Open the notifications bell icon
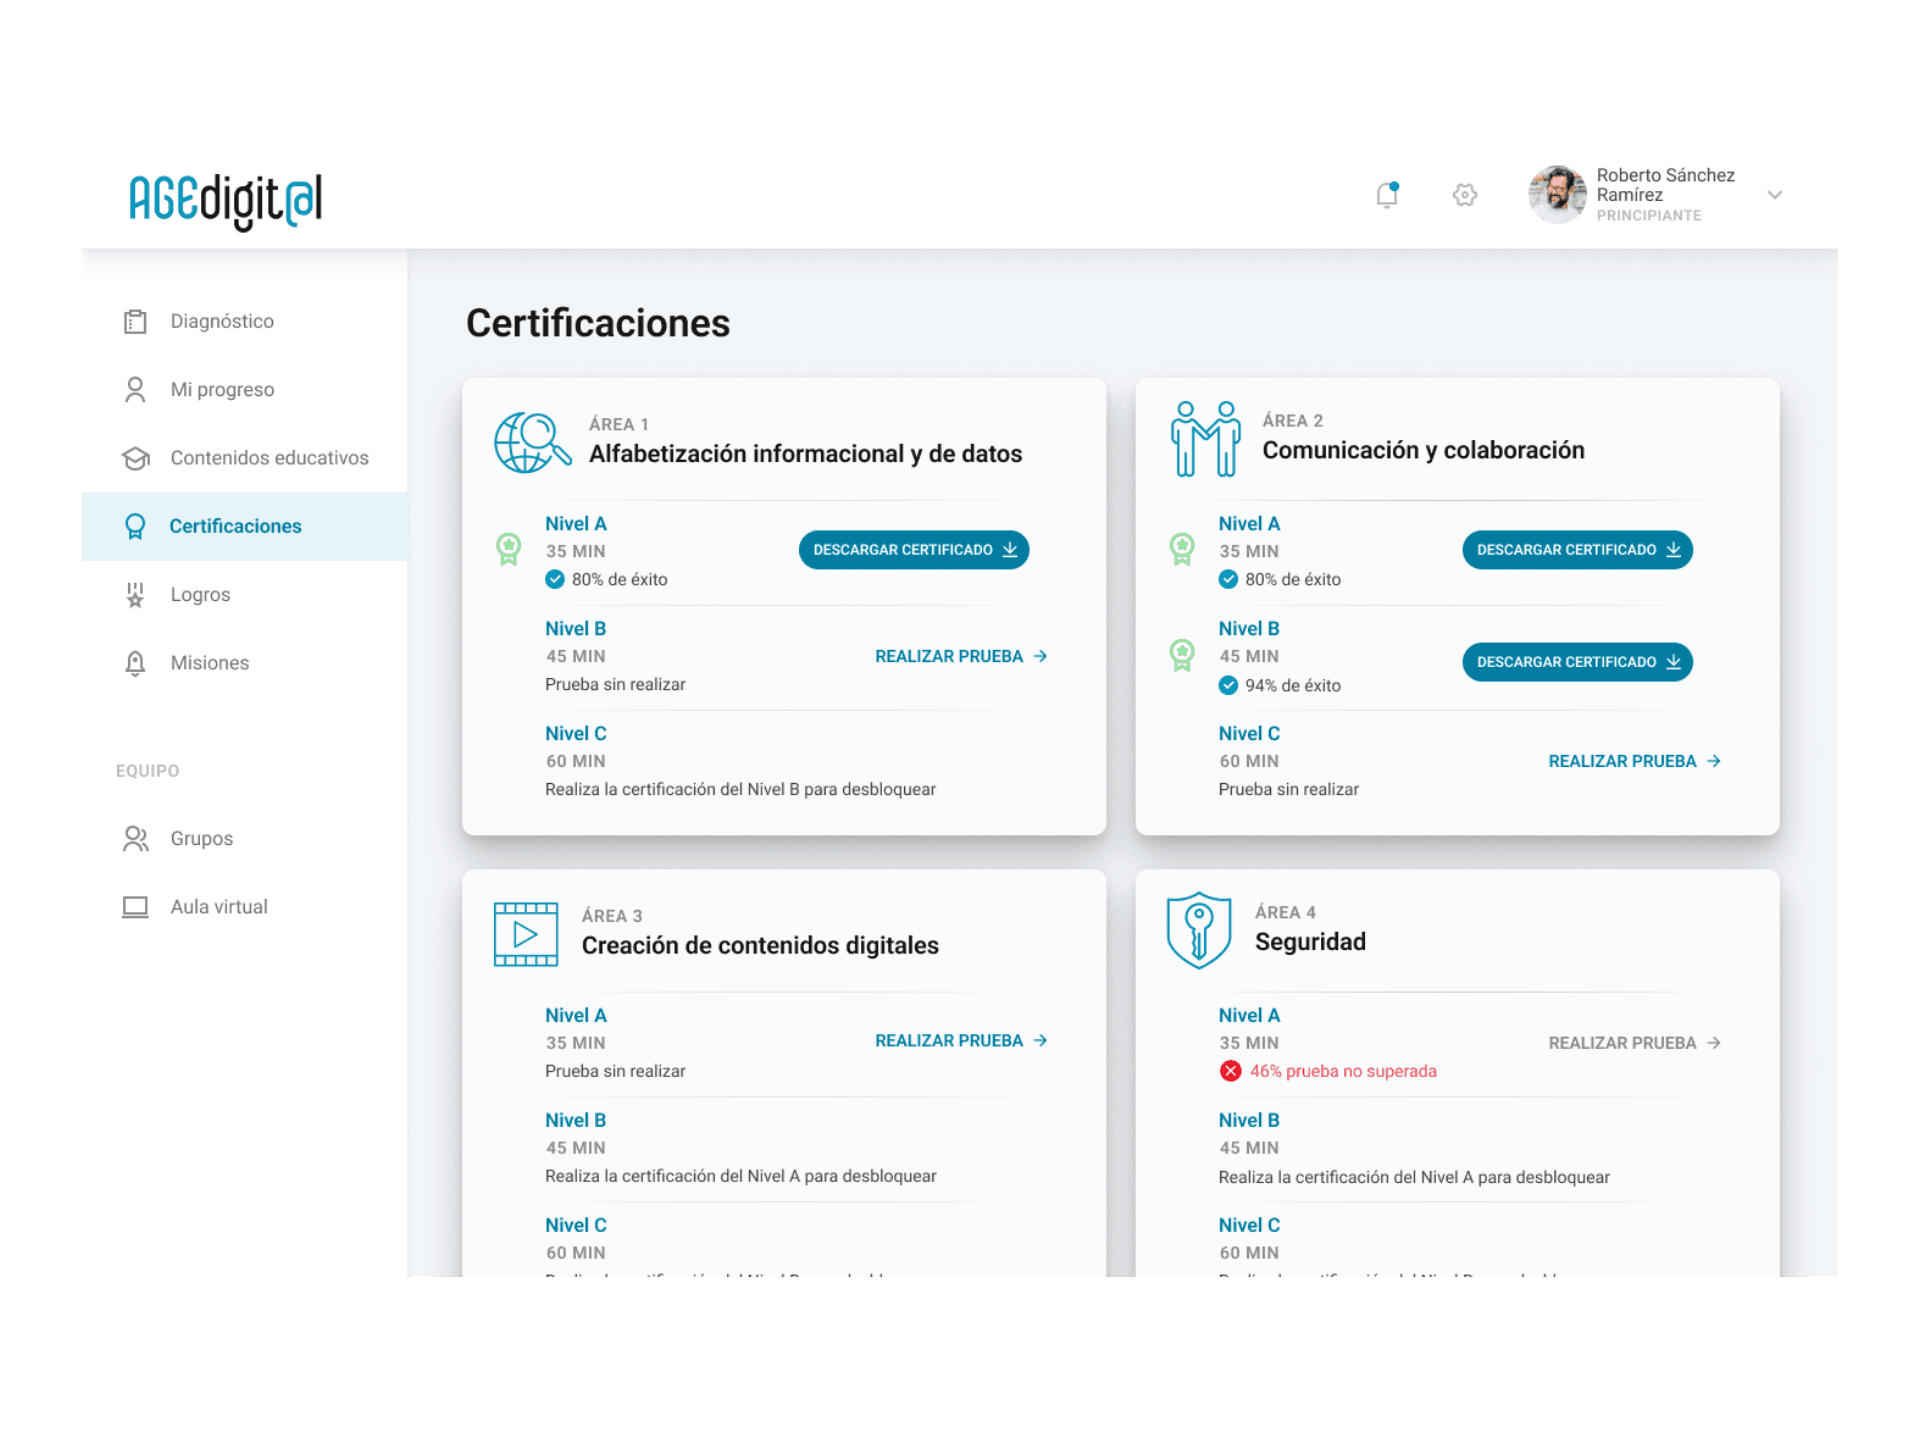Image resolution: width=1920 pixels, height=1440 pixels. pyautogui.click(x=1386, y=195)
